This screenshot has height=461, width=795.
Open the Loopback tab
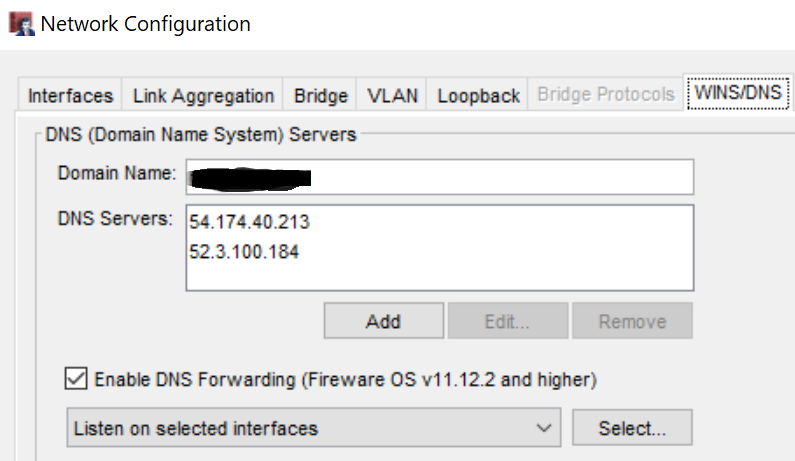point(478,95)
